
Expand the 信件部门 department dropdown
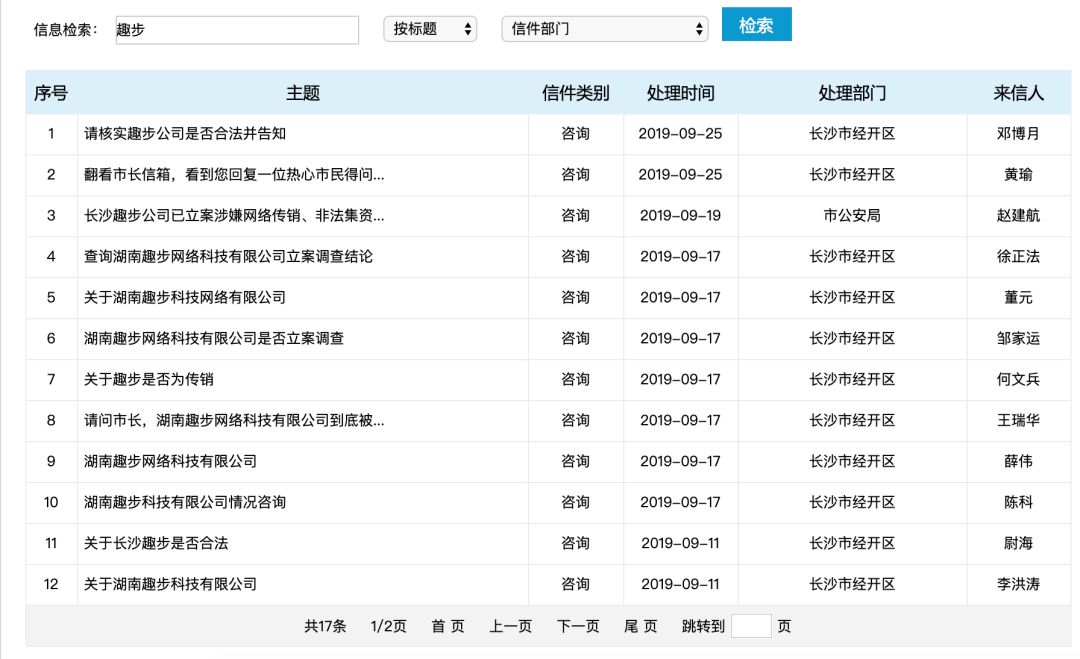point(605,29)
